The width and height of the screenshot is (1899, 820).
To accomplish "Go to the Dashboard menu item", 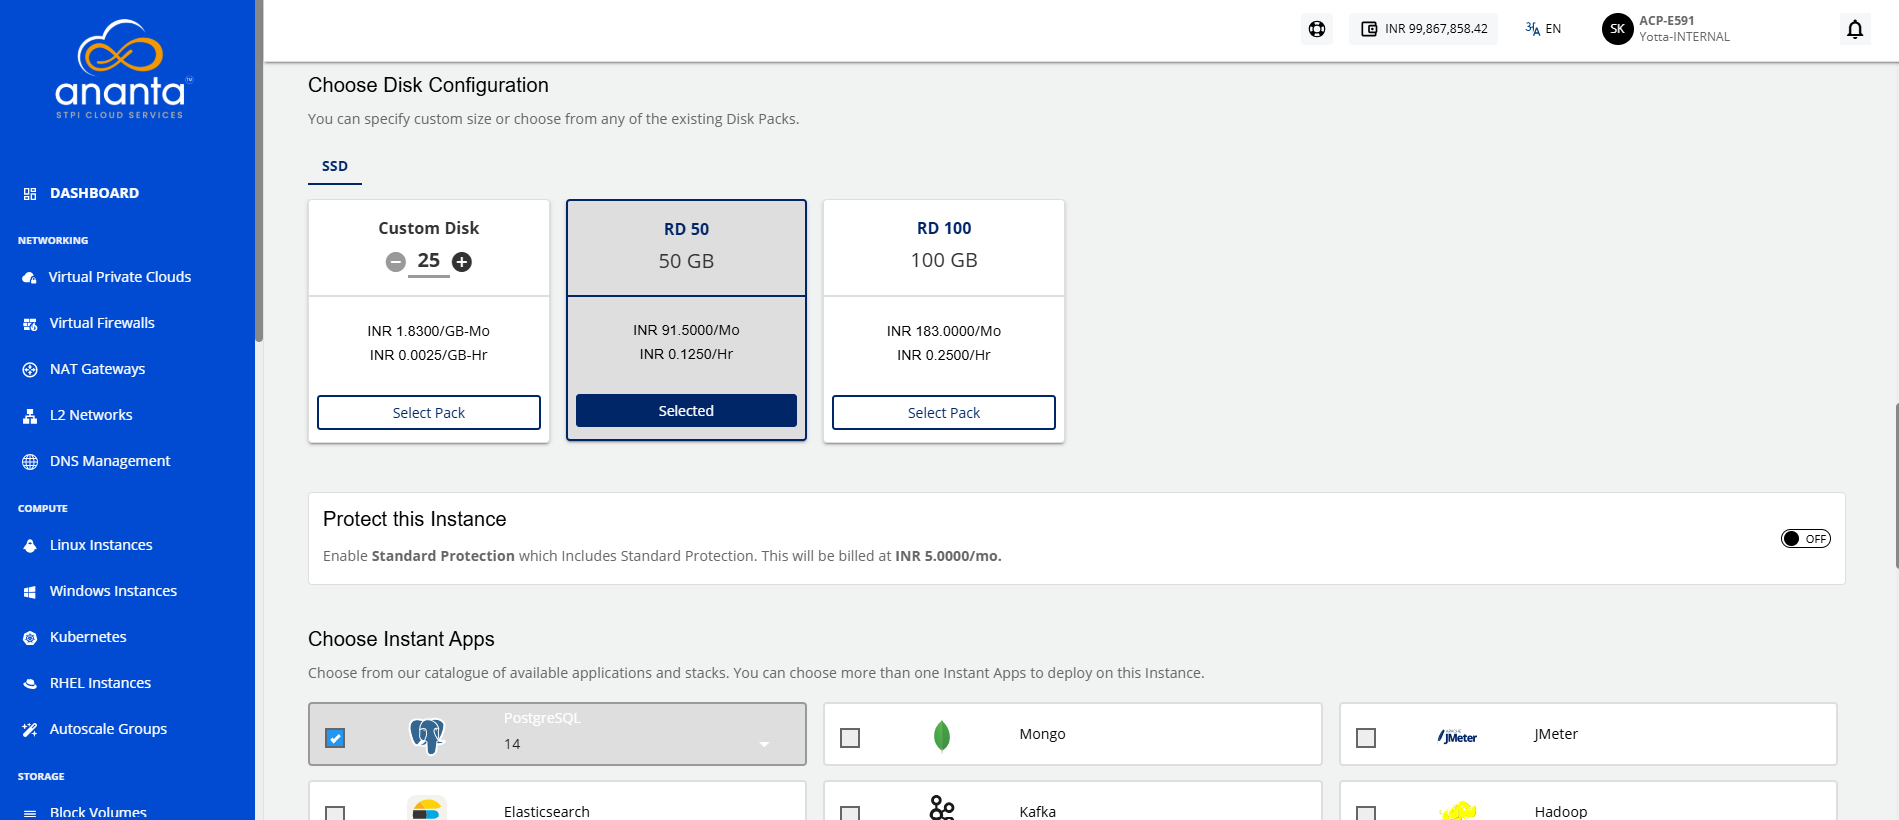I will tap(94, 193).
